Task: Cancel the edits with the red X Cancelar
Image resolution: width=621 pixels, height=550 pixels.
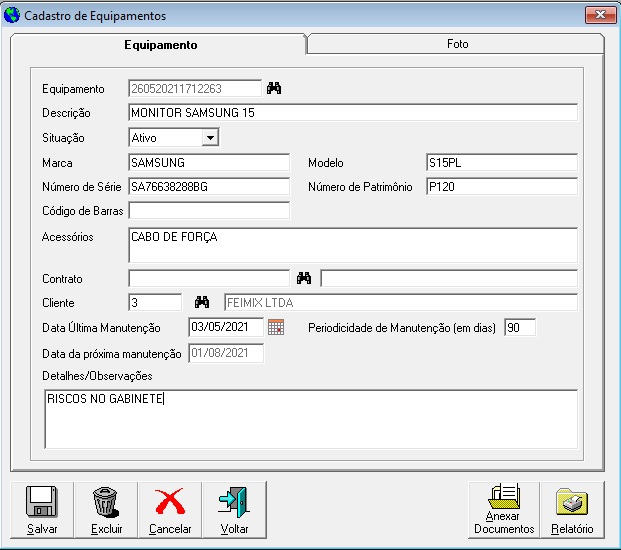Action: click(170, 510)
